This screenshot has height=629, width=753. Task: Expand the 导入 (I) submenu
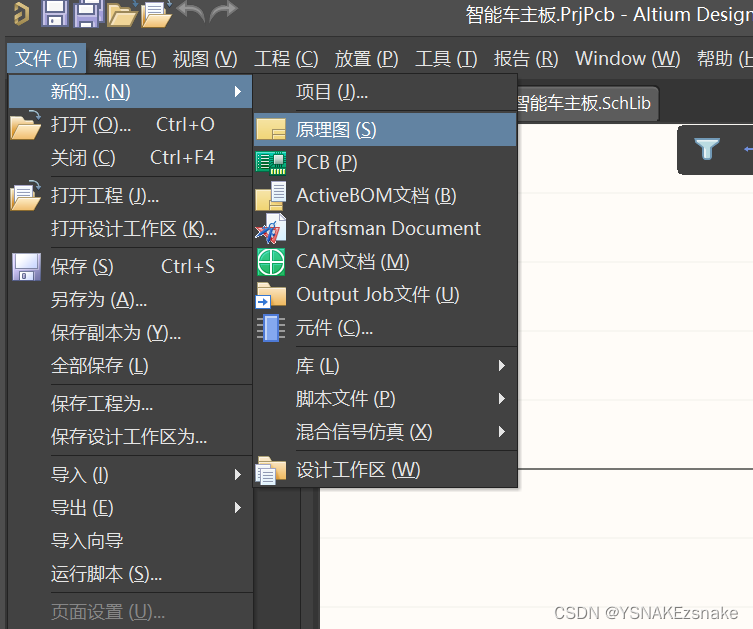pyautogui.click(x=130, y=474)
